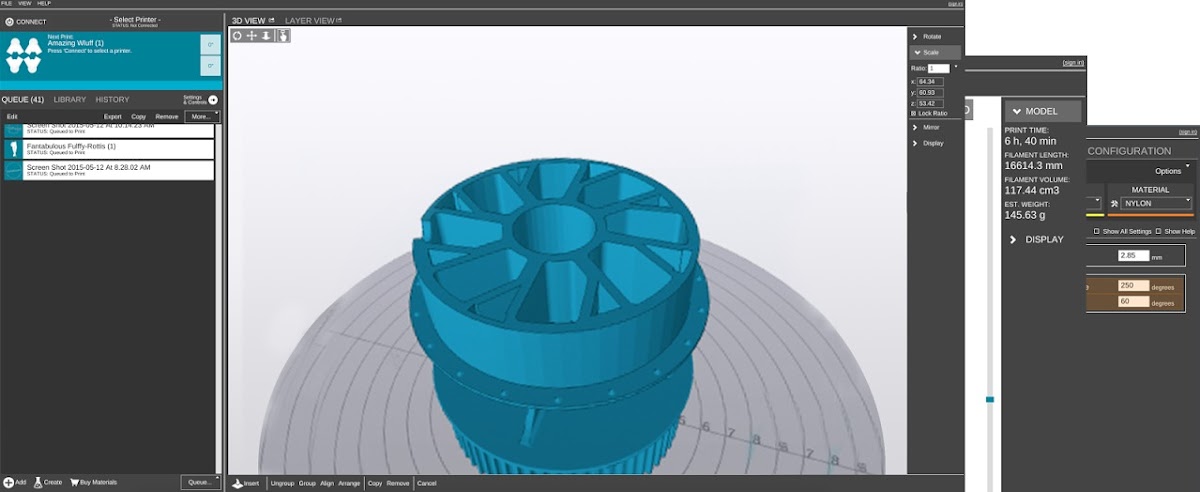Click the Fantabulous Fulffy-Rottis thumbnail icon
The height and width of the screenshot is (492, 1200).
point(12,148)
